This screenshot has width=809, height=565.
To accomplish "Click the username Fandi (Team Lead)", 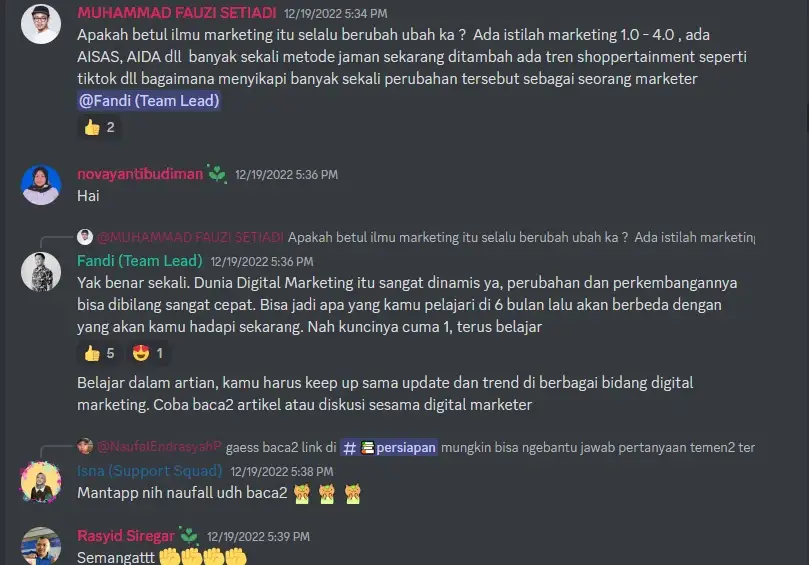I will click(x=140, y=261).
